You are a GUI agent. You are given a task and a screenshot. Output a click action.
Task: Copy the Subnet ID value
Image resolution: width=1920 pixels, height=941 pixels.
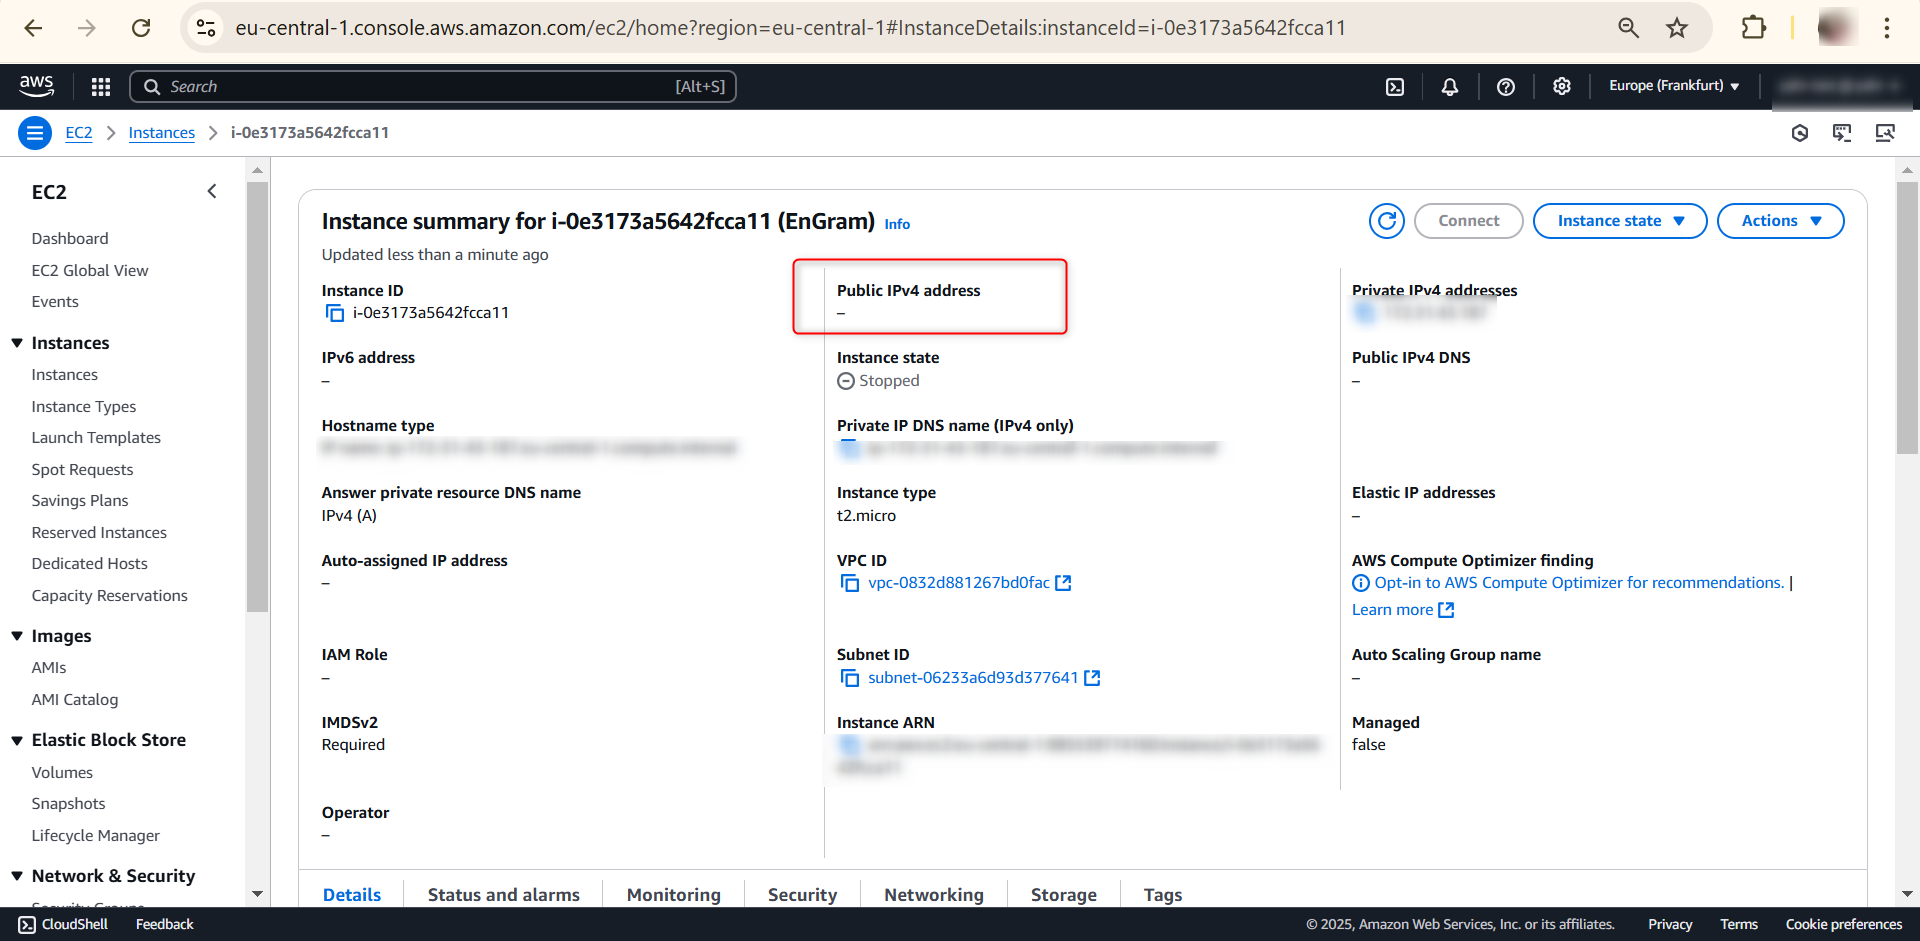(x=850, y=678)
